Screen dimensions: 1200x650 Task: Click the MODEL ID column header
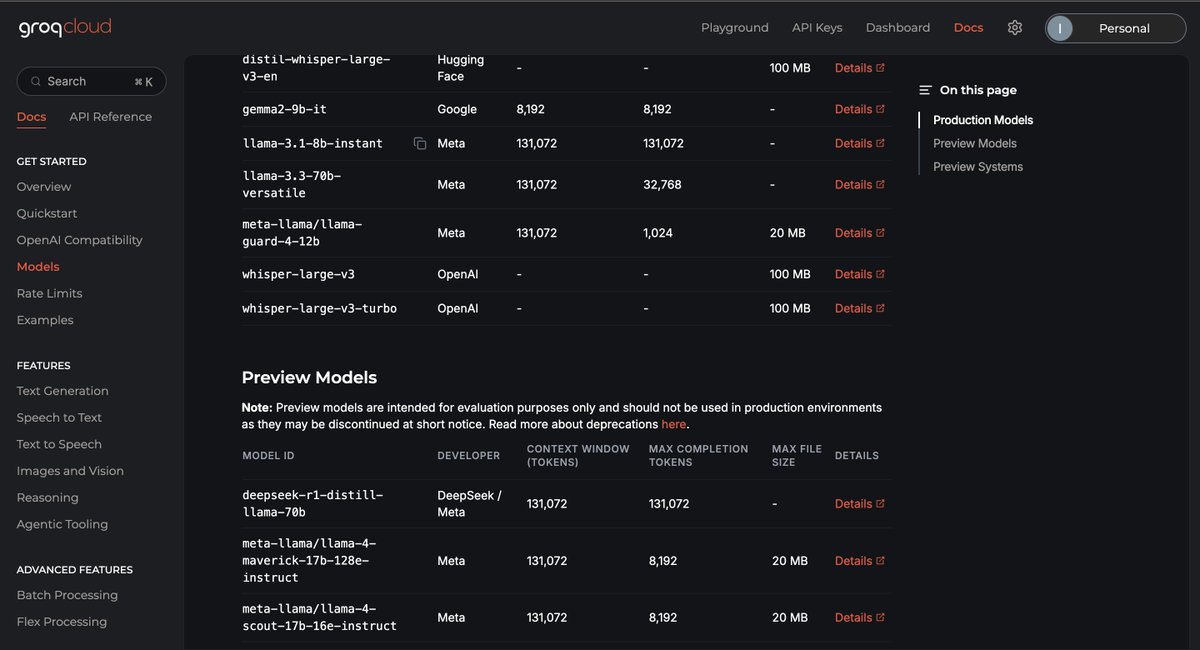pyautogui.click(x=269, y=456)
